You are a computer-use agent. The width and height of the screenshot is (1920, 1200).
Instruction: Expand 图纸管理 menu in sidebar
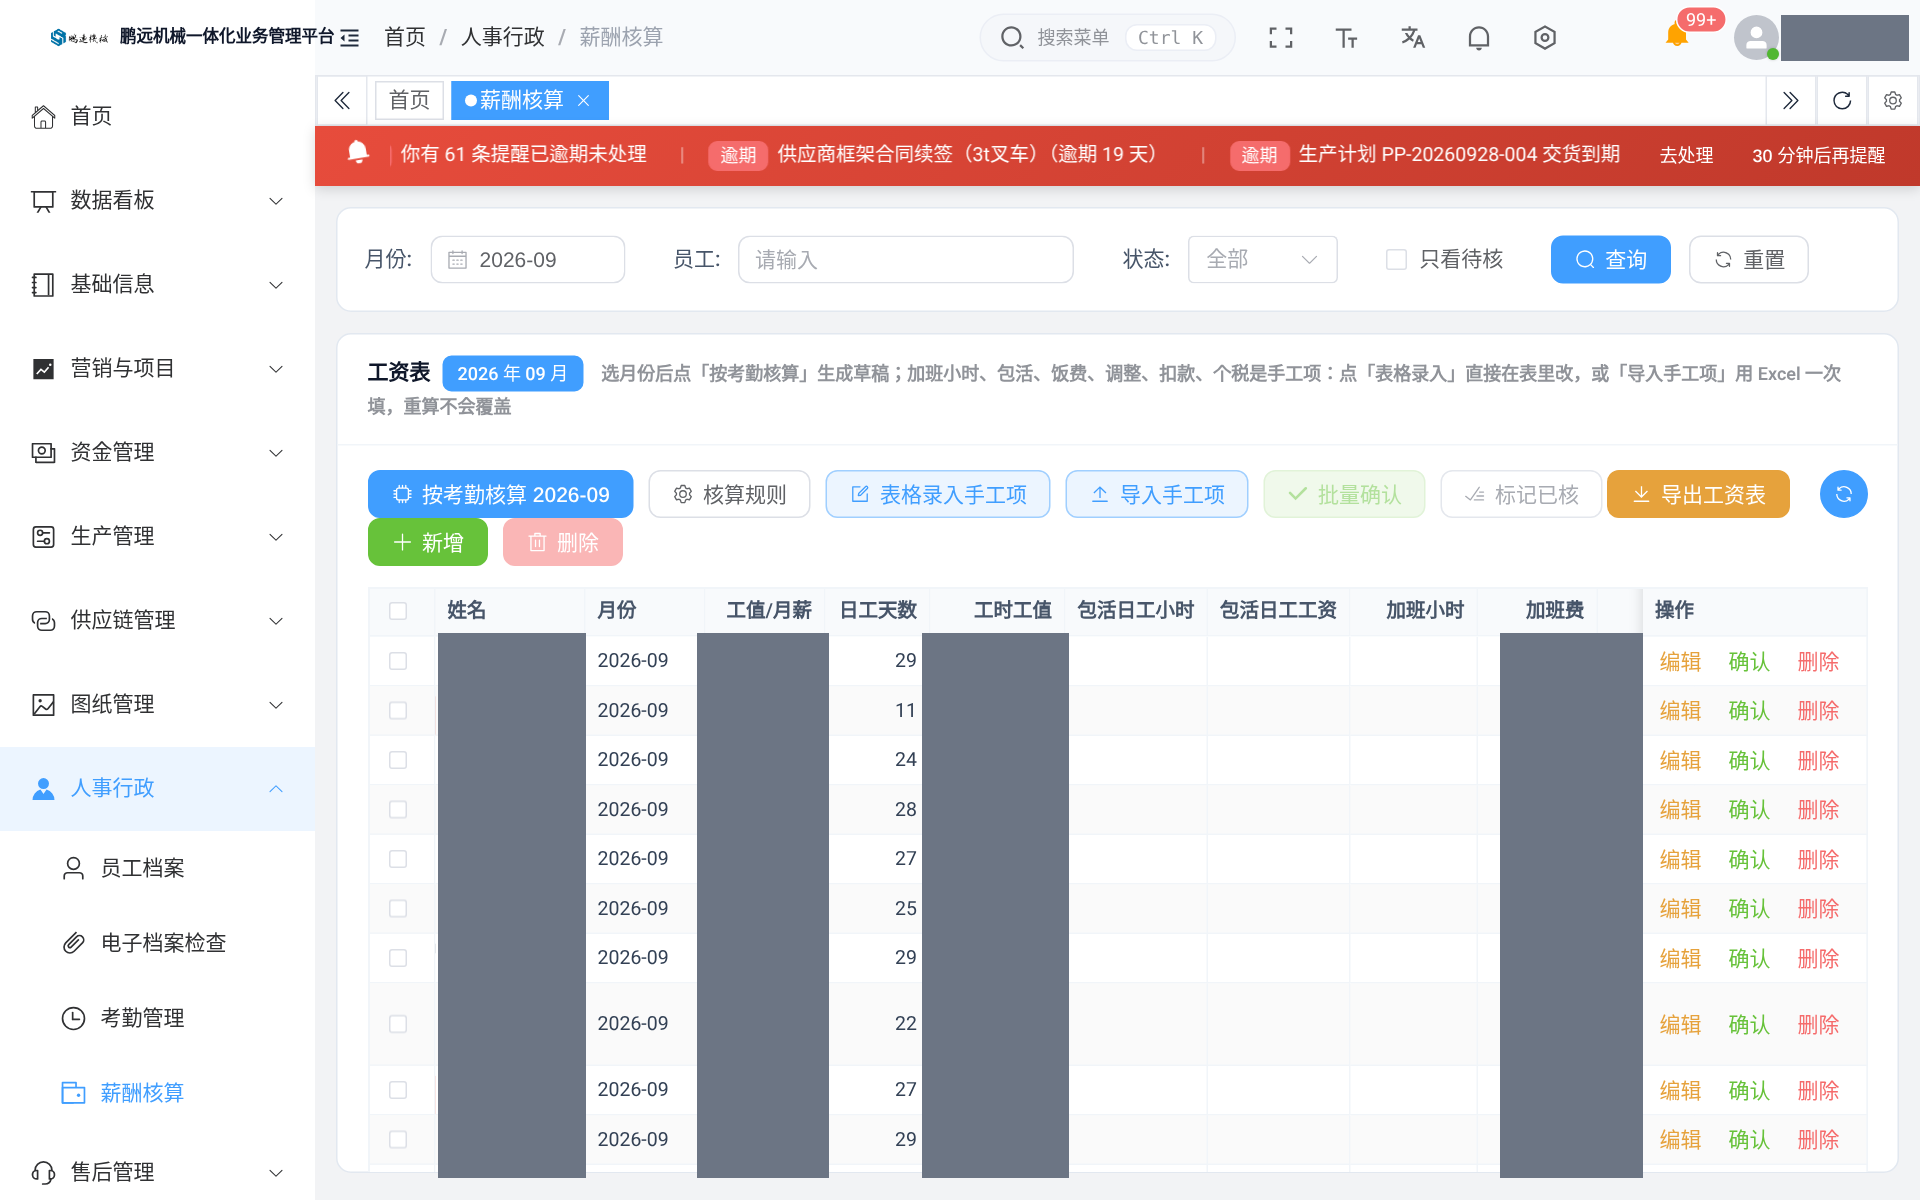(x=157, y=704)
